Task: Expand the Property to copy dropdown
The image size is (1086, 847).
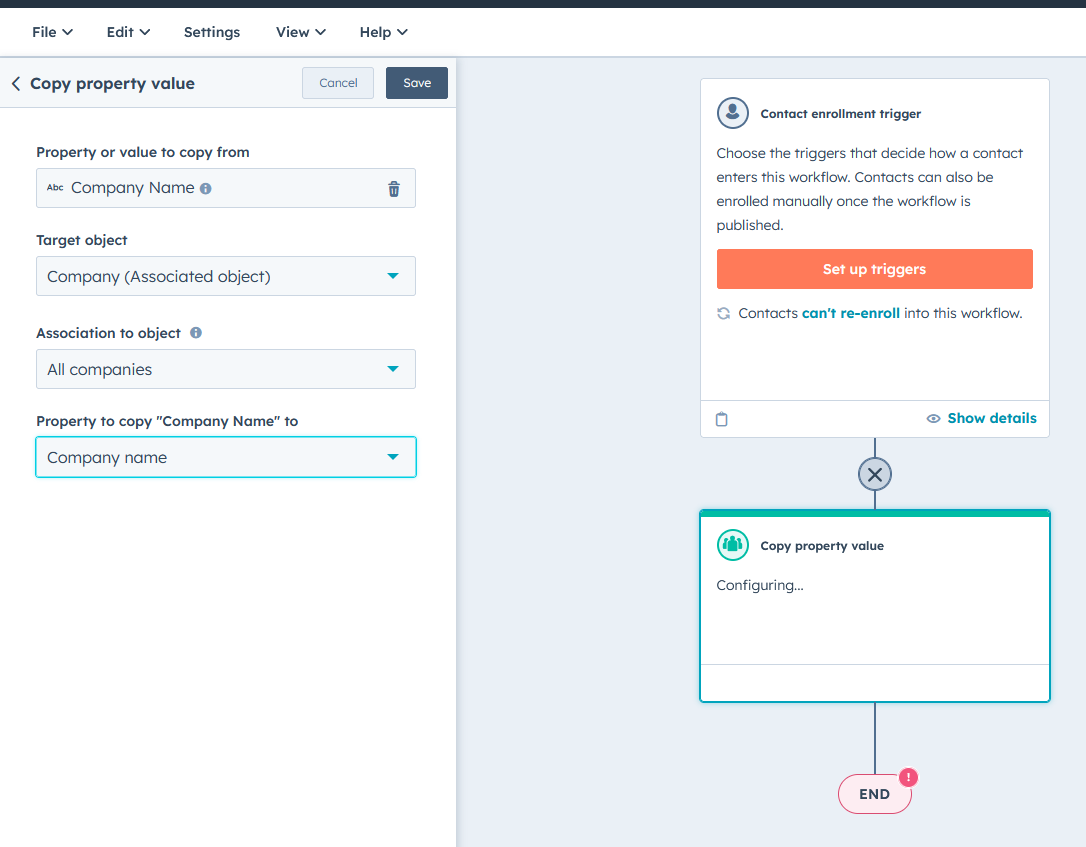Action: (393, 456)
